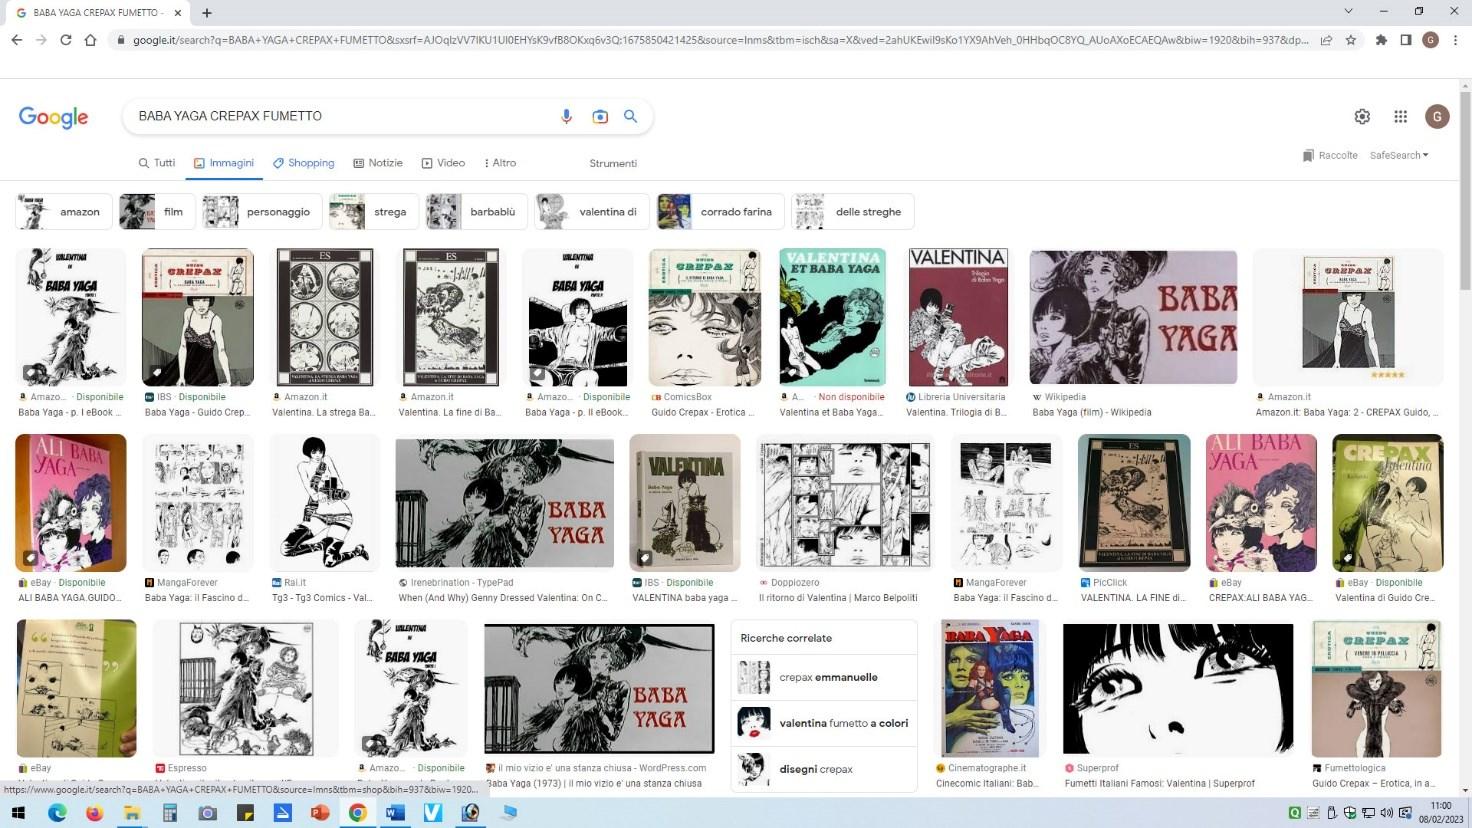Image resolution: width=1472 pixels, height=828 pixels.
Task: Open File Explorer from the taskbar
Action: coord(132,813)
